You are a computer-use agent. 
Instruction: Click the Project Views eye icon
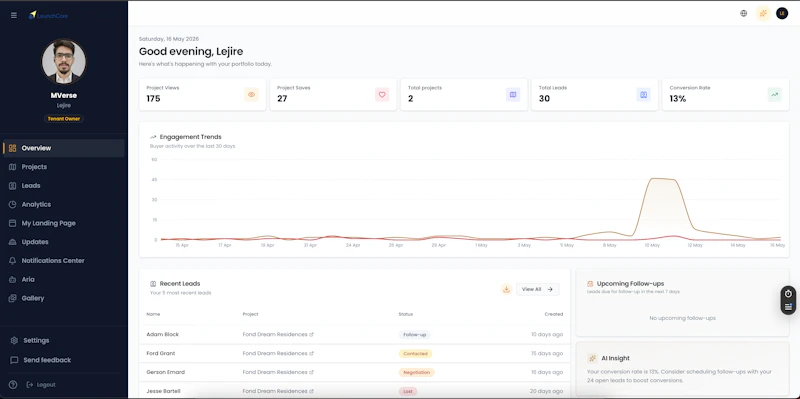251,94
